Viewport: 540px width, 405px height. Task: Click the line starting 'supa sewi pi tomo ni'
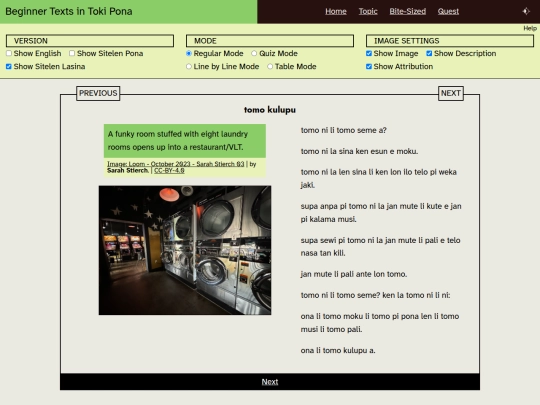(x=381, y=247)
